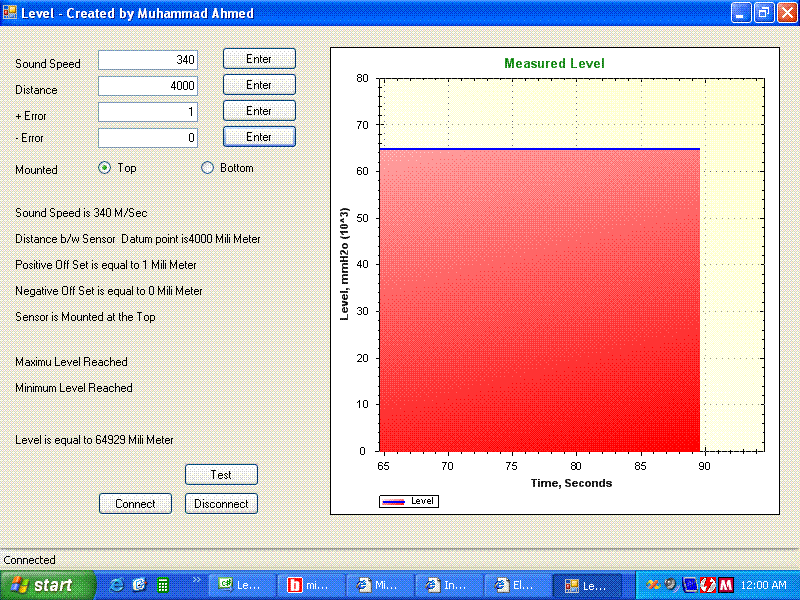Viewport: 800px width, 600px height.
Task: Click 'Minimum Level Reached' text
Action: click(74, 388)
